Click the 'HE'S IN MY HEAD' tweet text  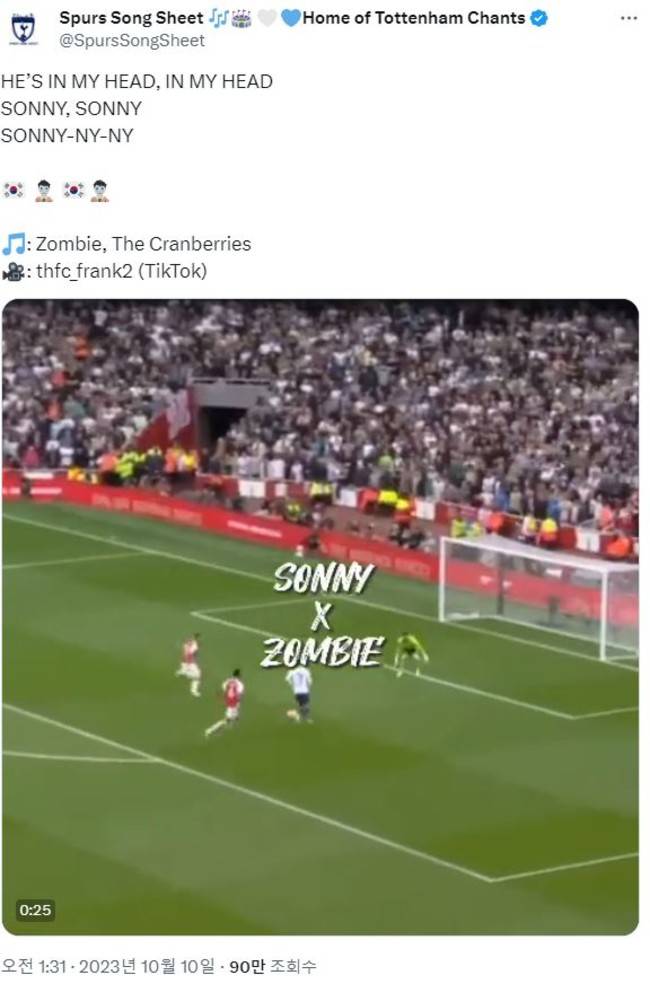click(137, 82)
